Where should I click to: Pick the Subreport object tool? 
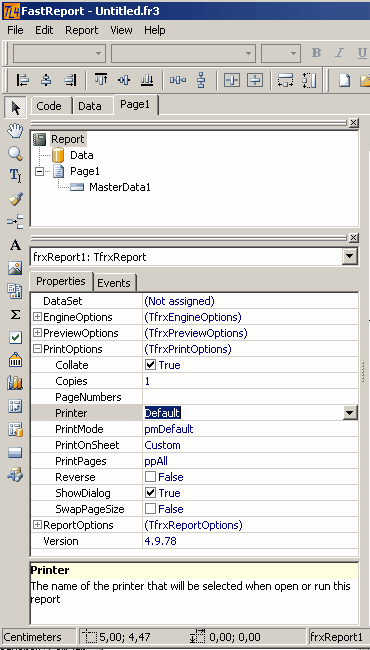(x=15, y=291)
